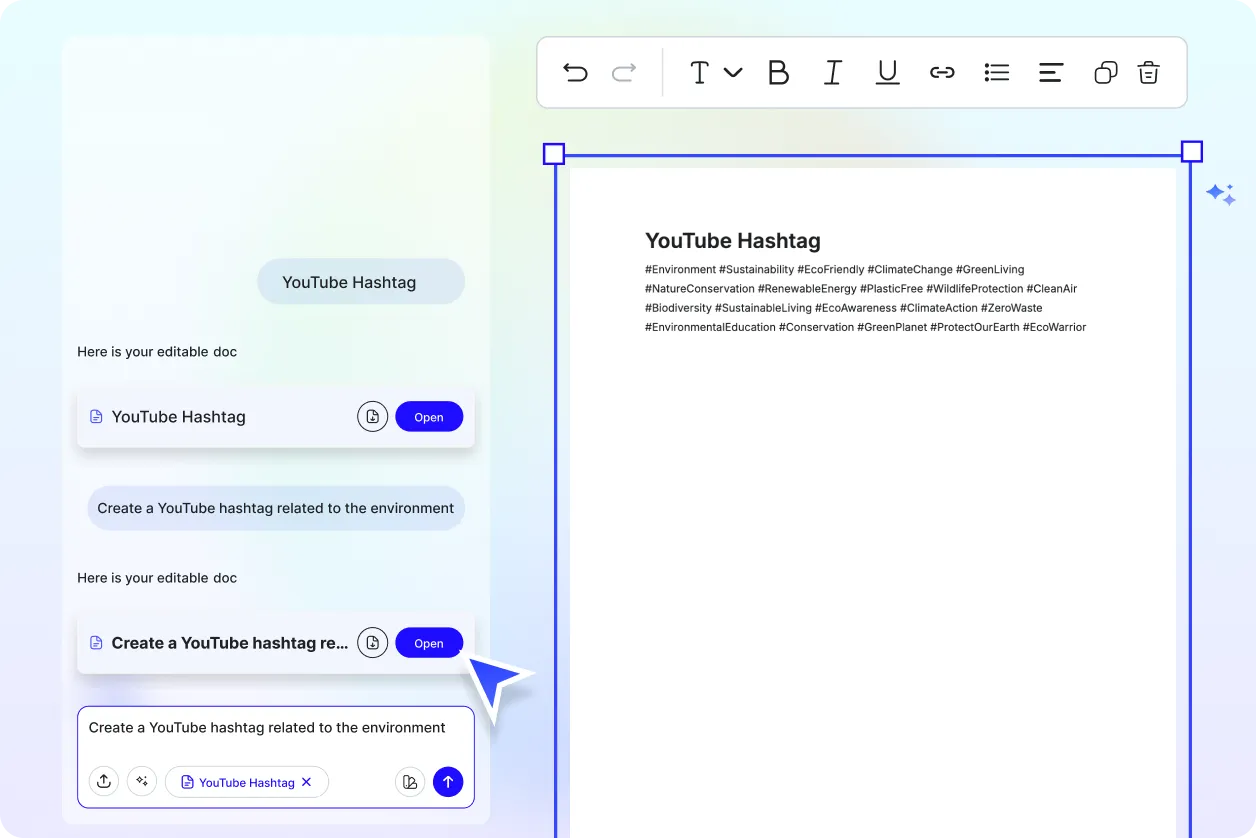1256x838 pixels.
Task: Remove the 'YouTube Hashtag' attachment chip
Action: coord(307,782)
